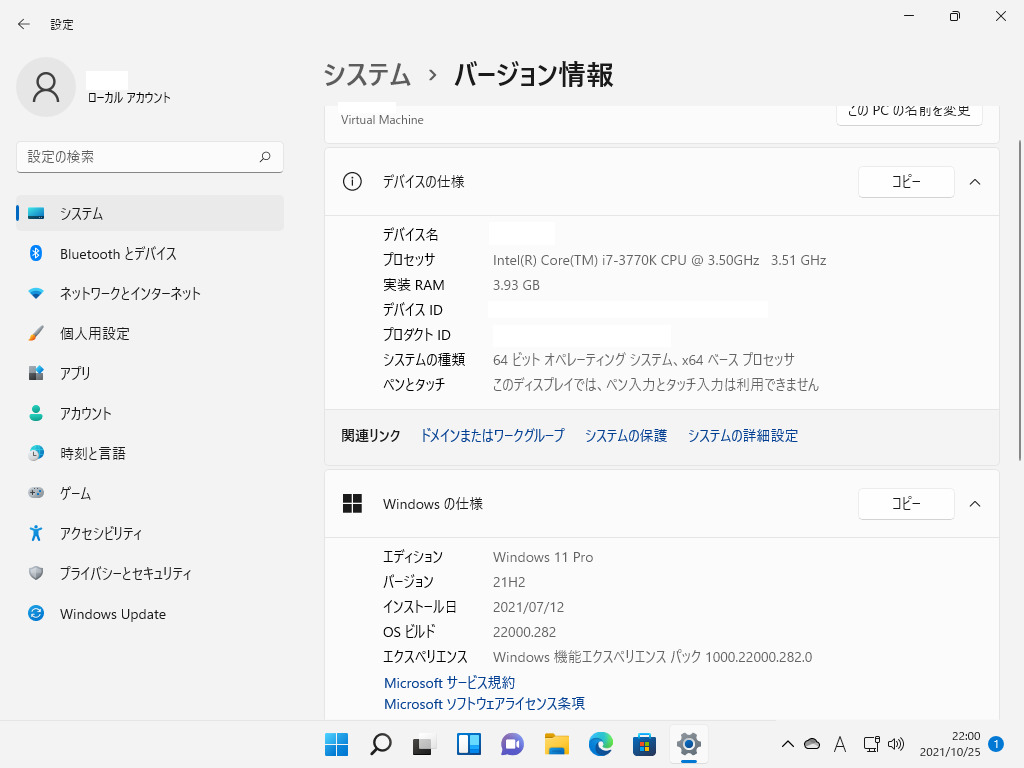1024x768 pixels.
Task: Open 個人用設定 personalization page
Action: pyautogui.click(x=94, y=334)
